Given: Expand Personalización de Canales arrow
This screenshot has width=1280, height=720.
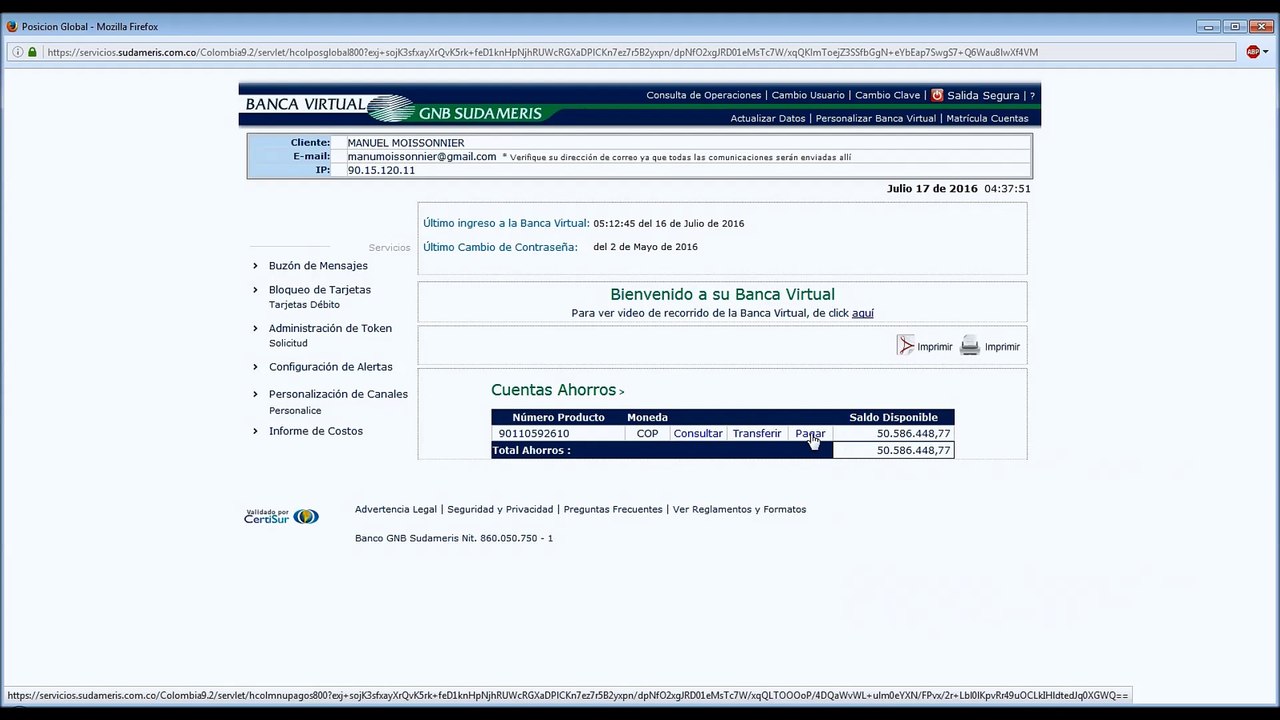Looking at the screenshot, I should tap(255, 394).
